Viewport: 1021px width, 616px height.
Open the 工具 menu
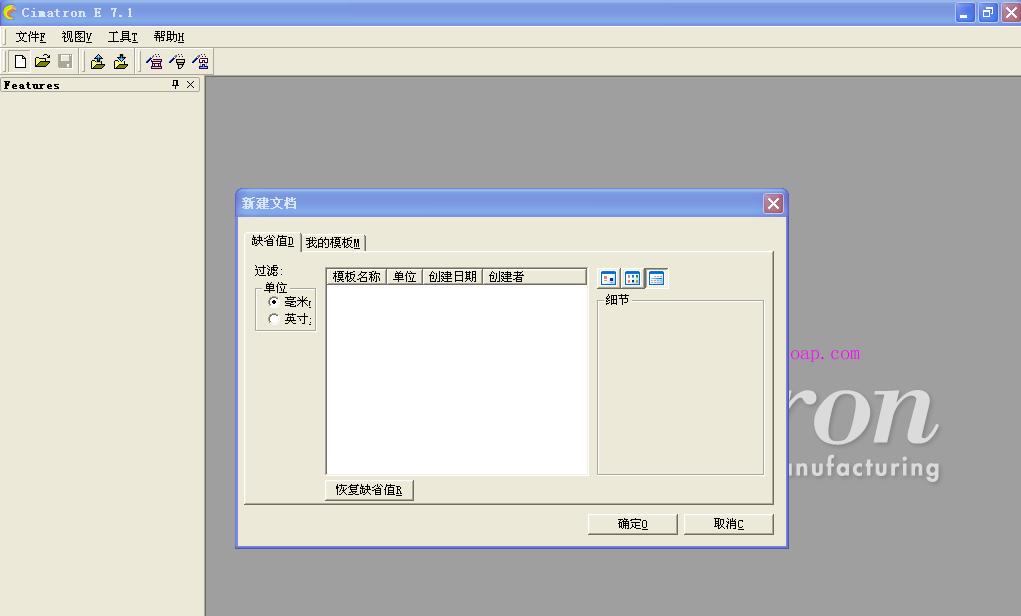point(122,37)
